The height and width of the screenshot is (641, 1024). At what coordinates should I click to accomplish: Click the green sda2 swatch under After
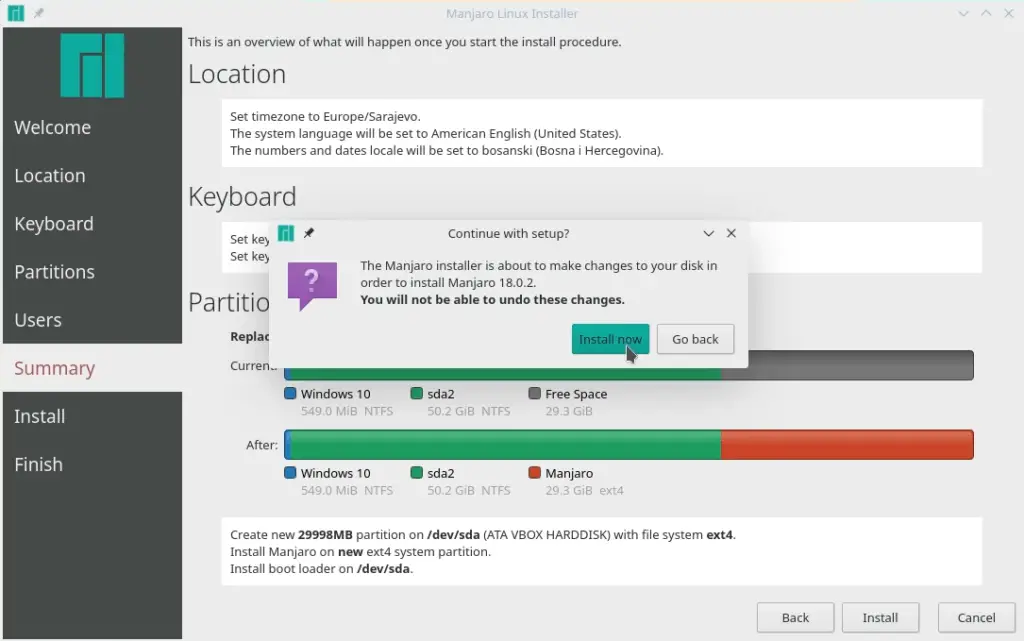point(417,472)
